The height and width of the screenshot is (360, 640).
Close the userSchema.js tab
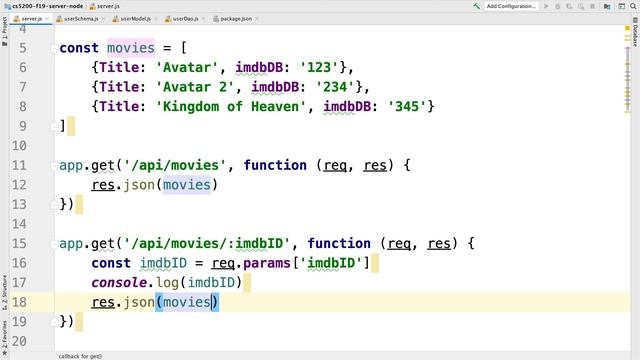[103, 19]
